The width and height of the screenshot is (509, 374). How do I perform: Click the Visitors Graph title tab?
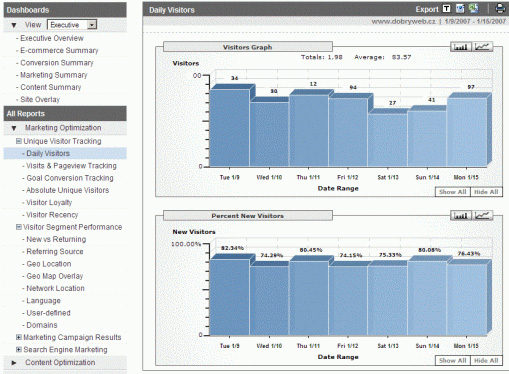tap(248, 47)
